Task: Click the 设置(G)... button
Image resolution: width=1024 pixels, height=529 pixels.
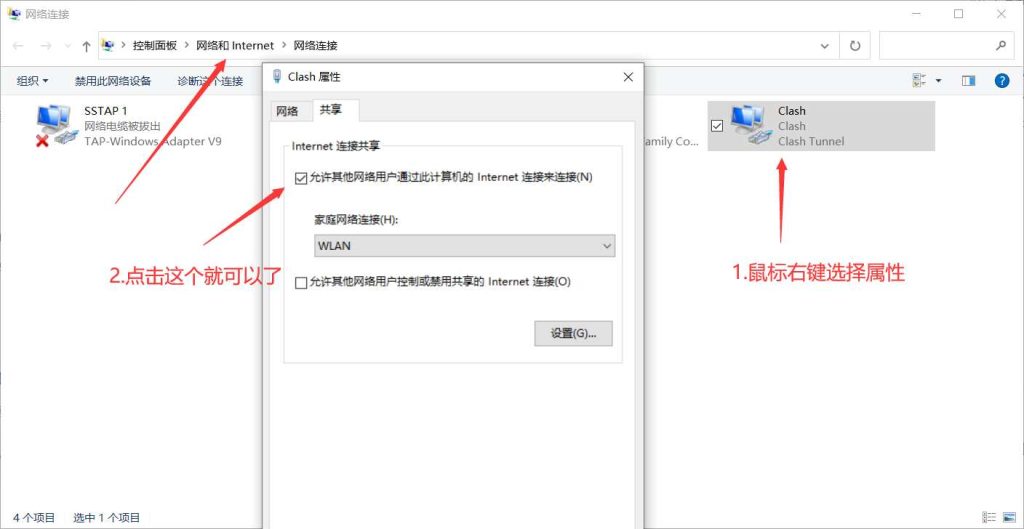Action: click(573, 334)
